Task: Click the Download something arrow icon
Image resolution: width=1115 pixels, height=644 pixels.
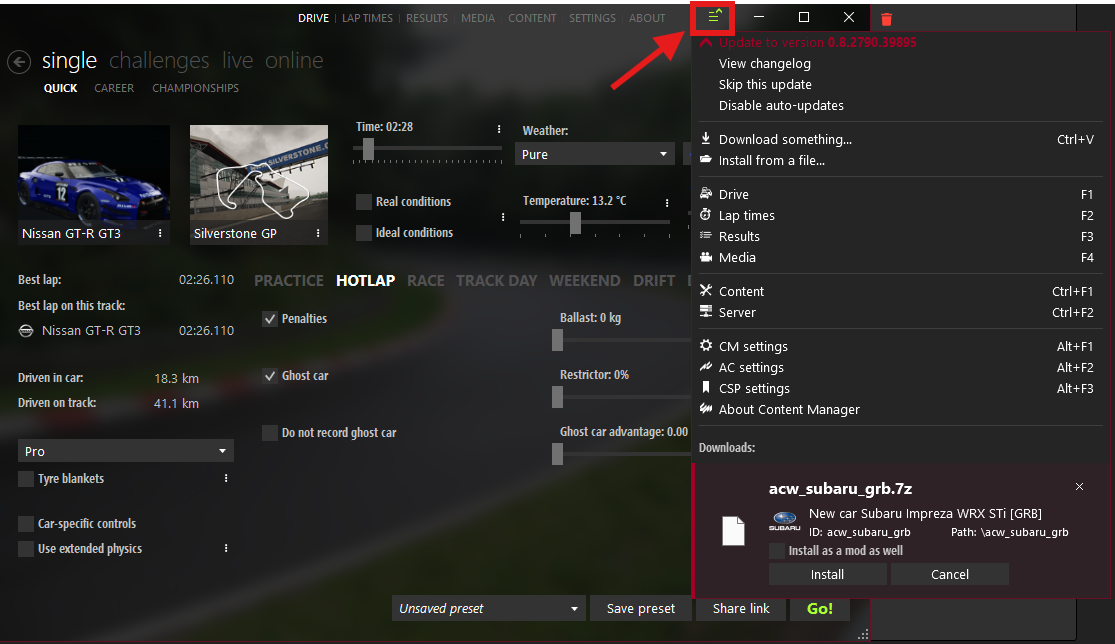Action: [705, 139]
